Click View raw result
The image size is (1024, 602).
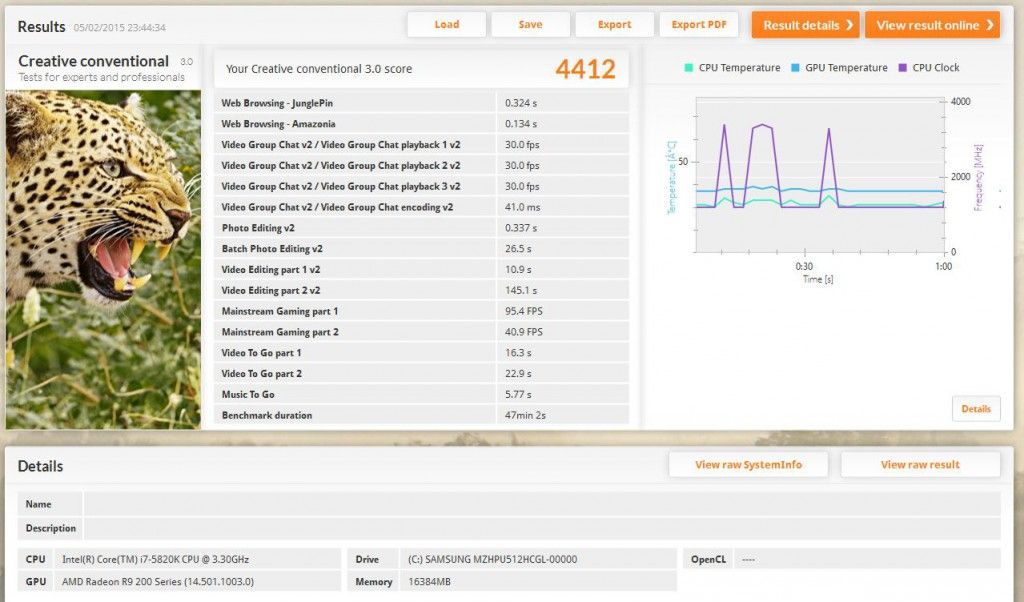(x=920, y=464)
